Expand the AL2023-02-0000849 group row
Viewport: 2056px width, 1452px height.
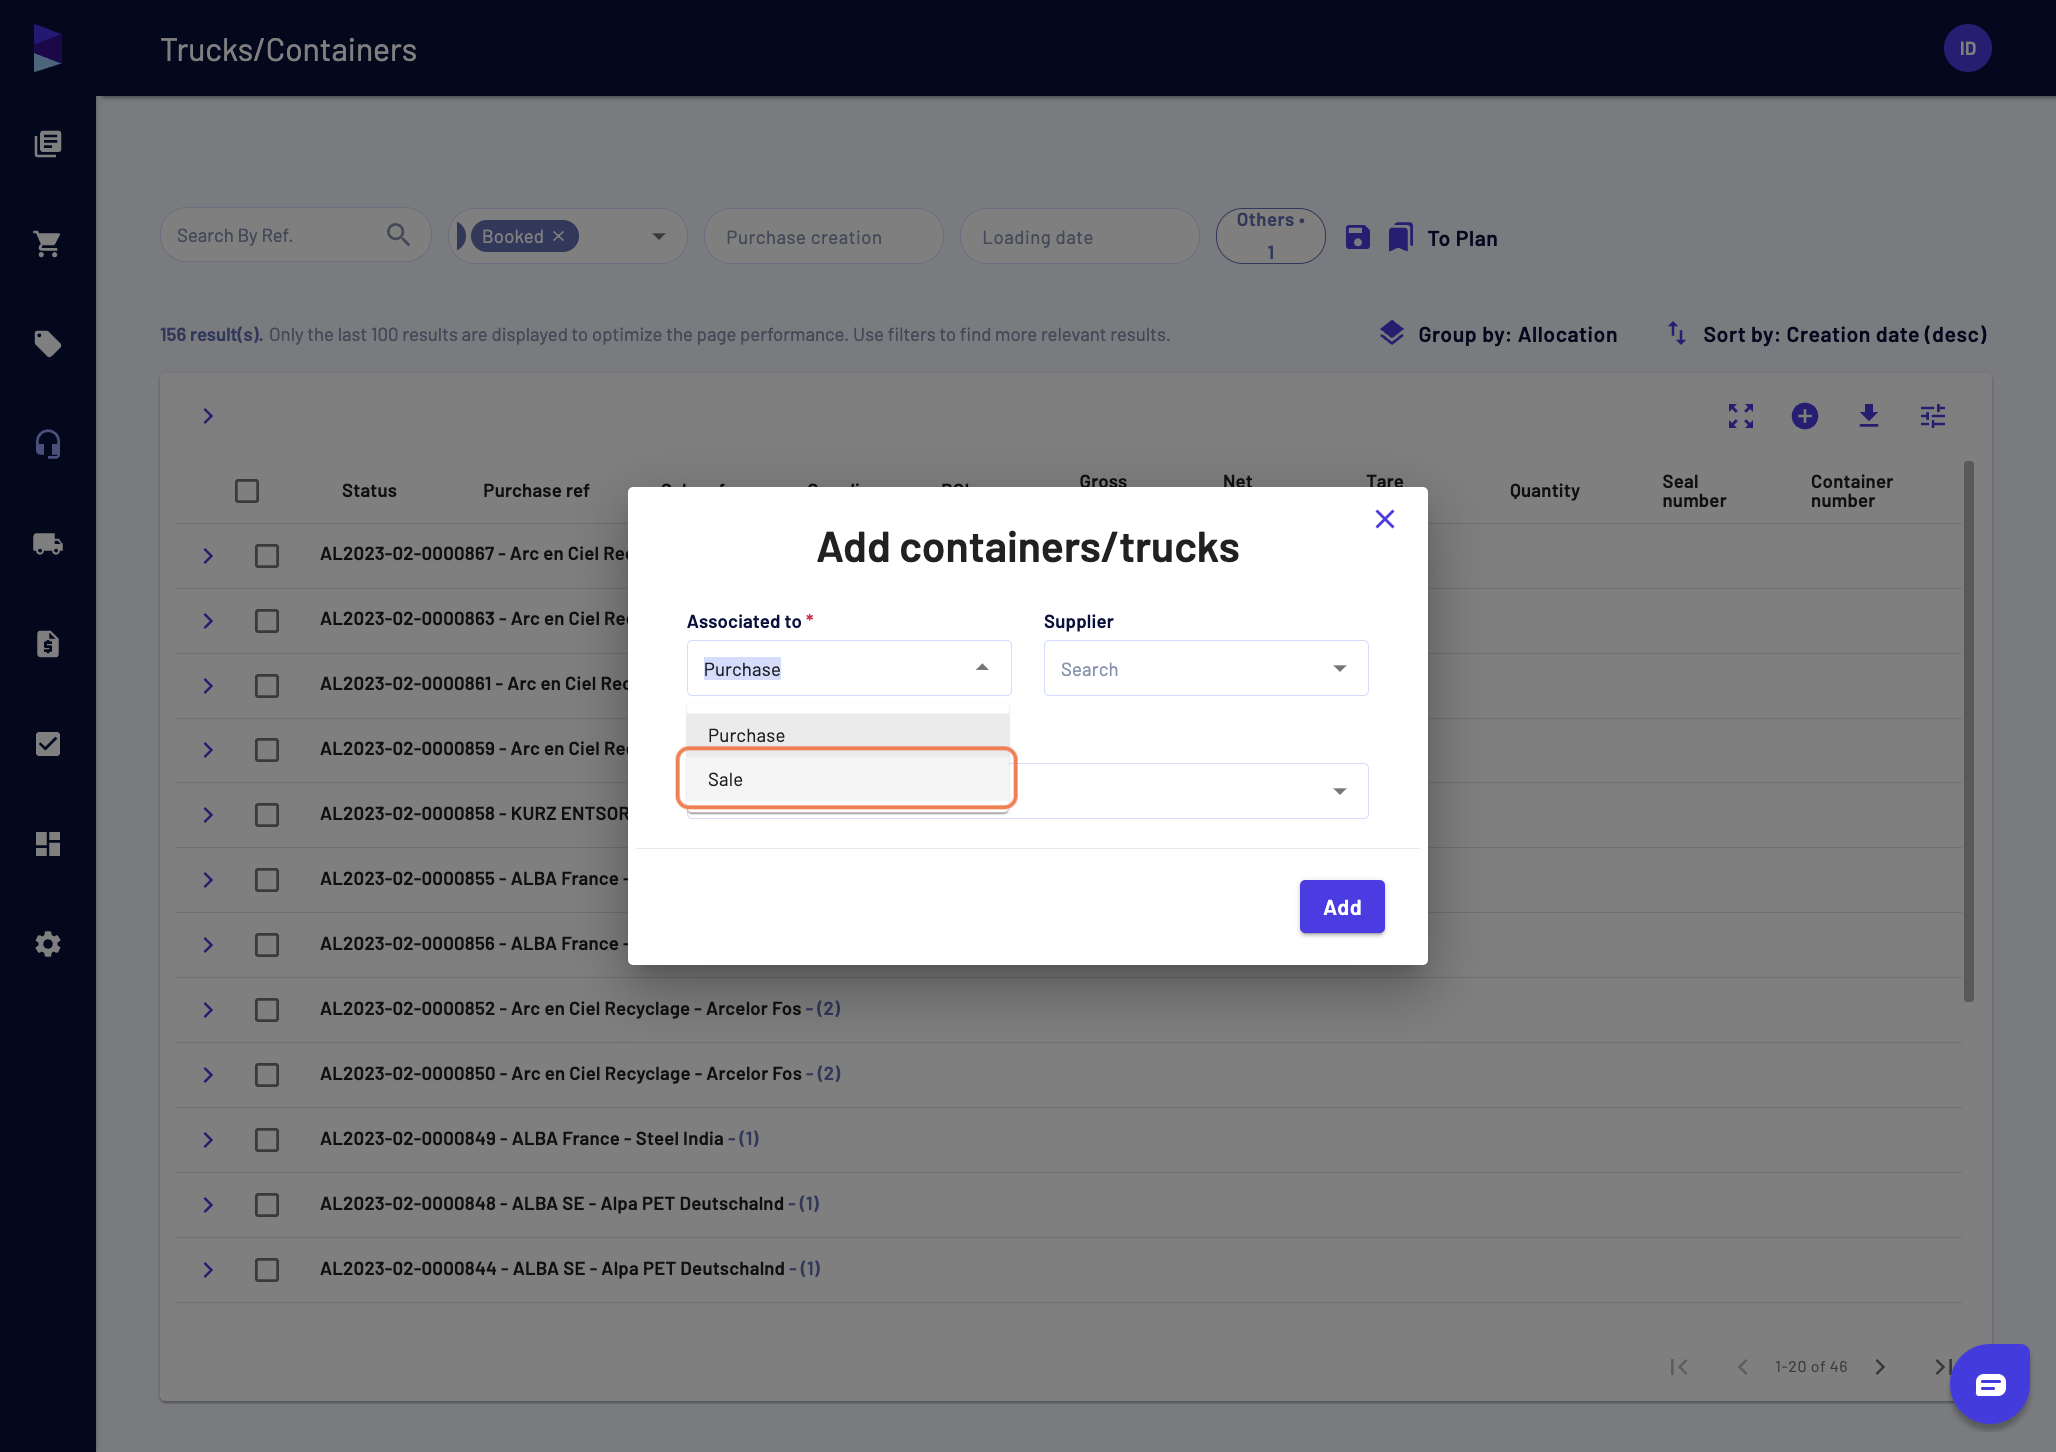[x=208, y=1140]
